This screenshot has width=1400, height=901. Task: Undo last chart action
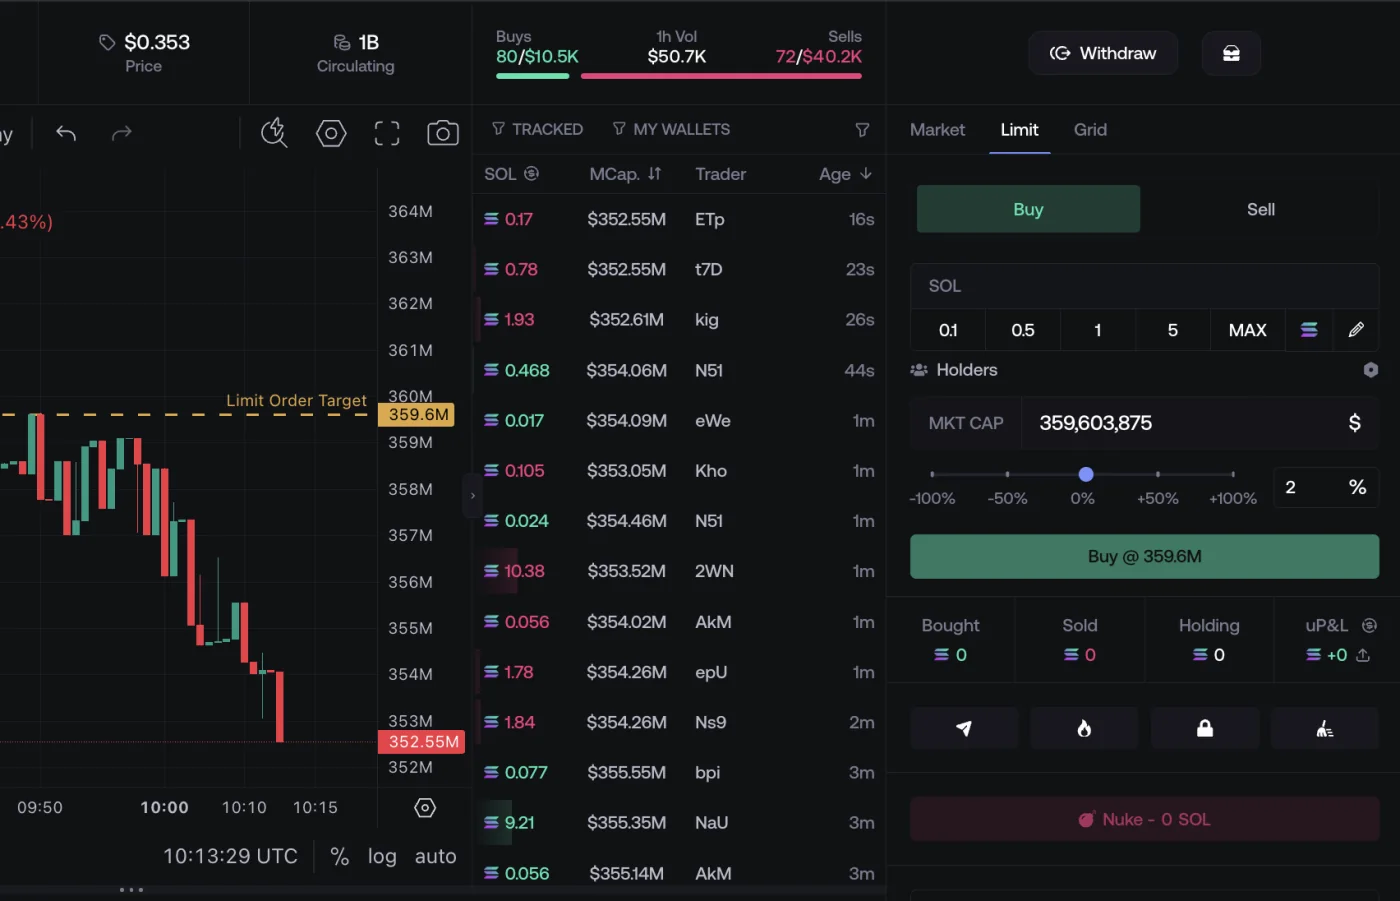tap(66, 133)
